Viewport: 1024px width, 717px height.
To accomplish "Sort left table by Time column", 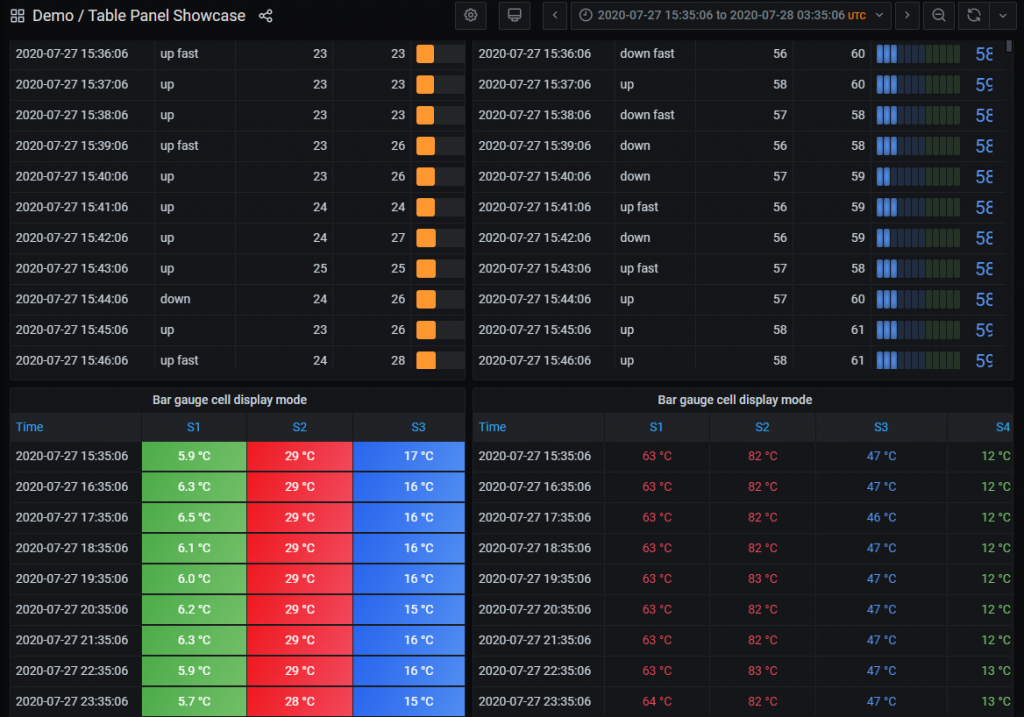I will pos(30,427).
